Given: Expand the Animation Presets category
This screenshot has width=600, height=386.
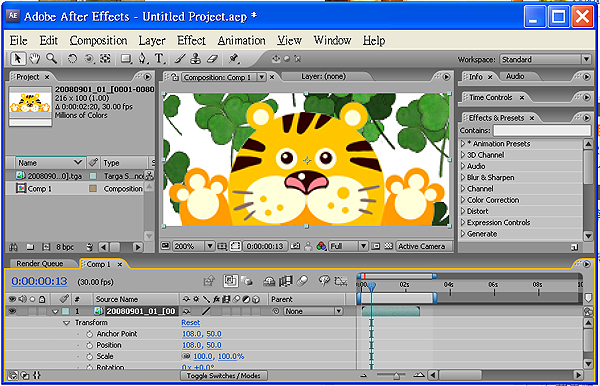Looking at the screenshot, I should point(463,144).
